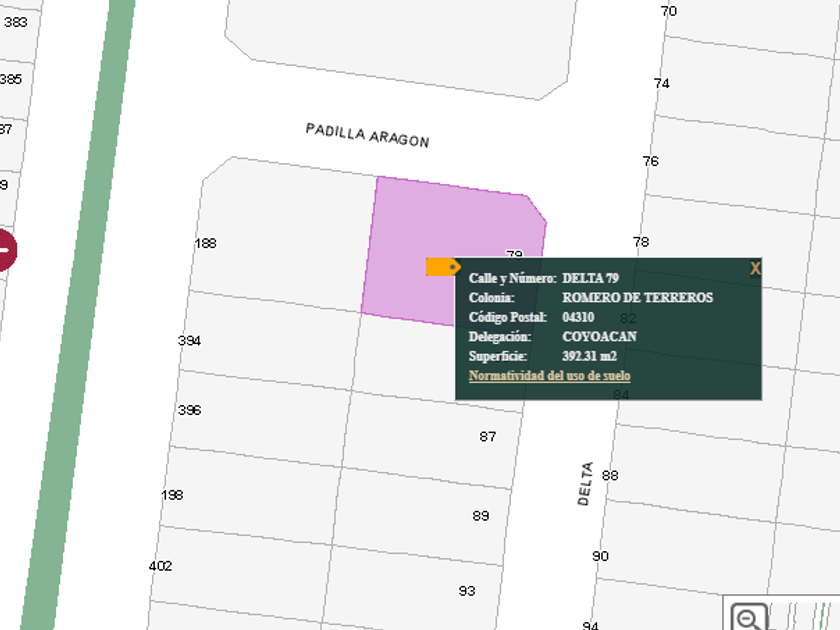
Task: Click the 'Colonia:' label in popup
Action: [x=491, y=297]
